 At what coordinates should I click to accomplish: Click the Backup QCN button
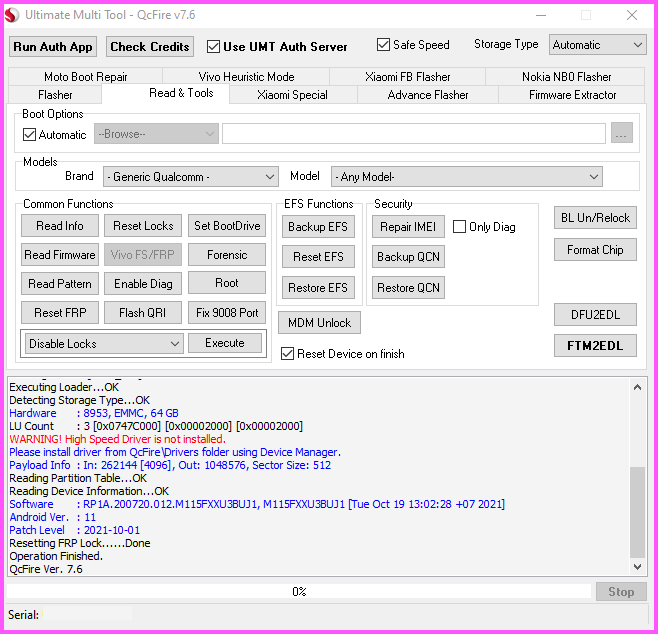pos(408,256)
